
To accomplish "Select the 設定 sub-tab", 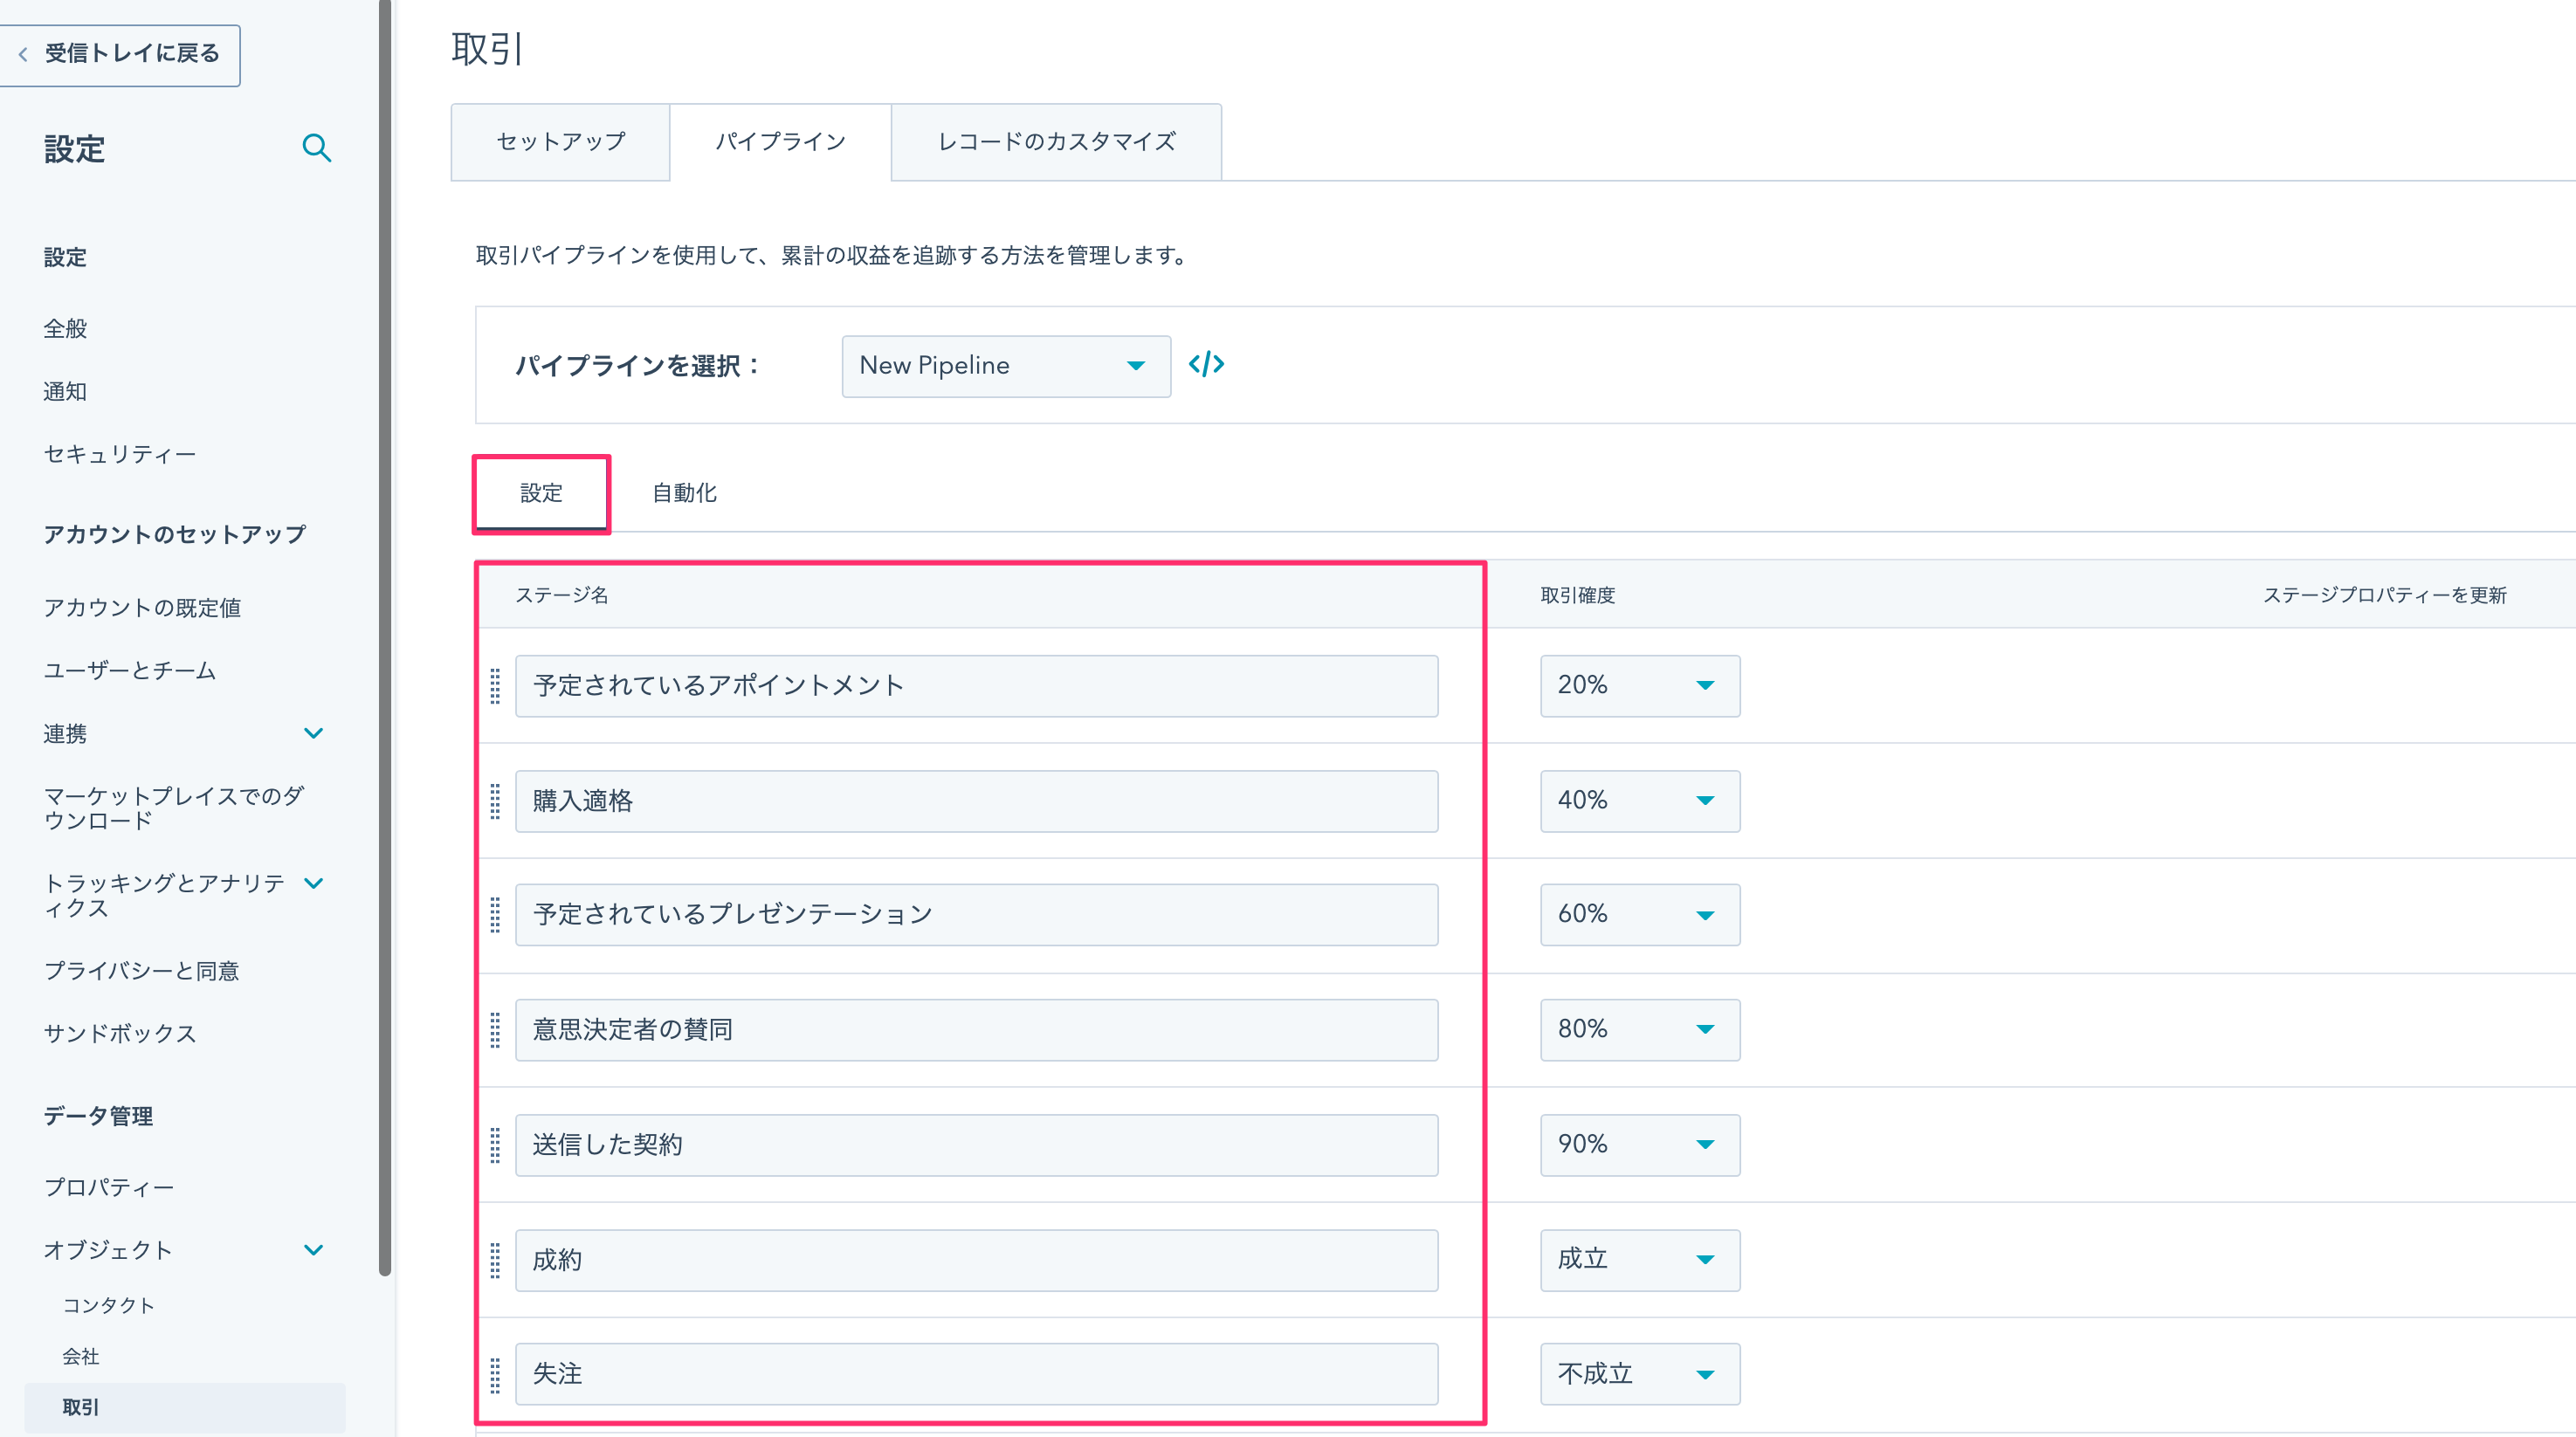I will tap(541, 493).
